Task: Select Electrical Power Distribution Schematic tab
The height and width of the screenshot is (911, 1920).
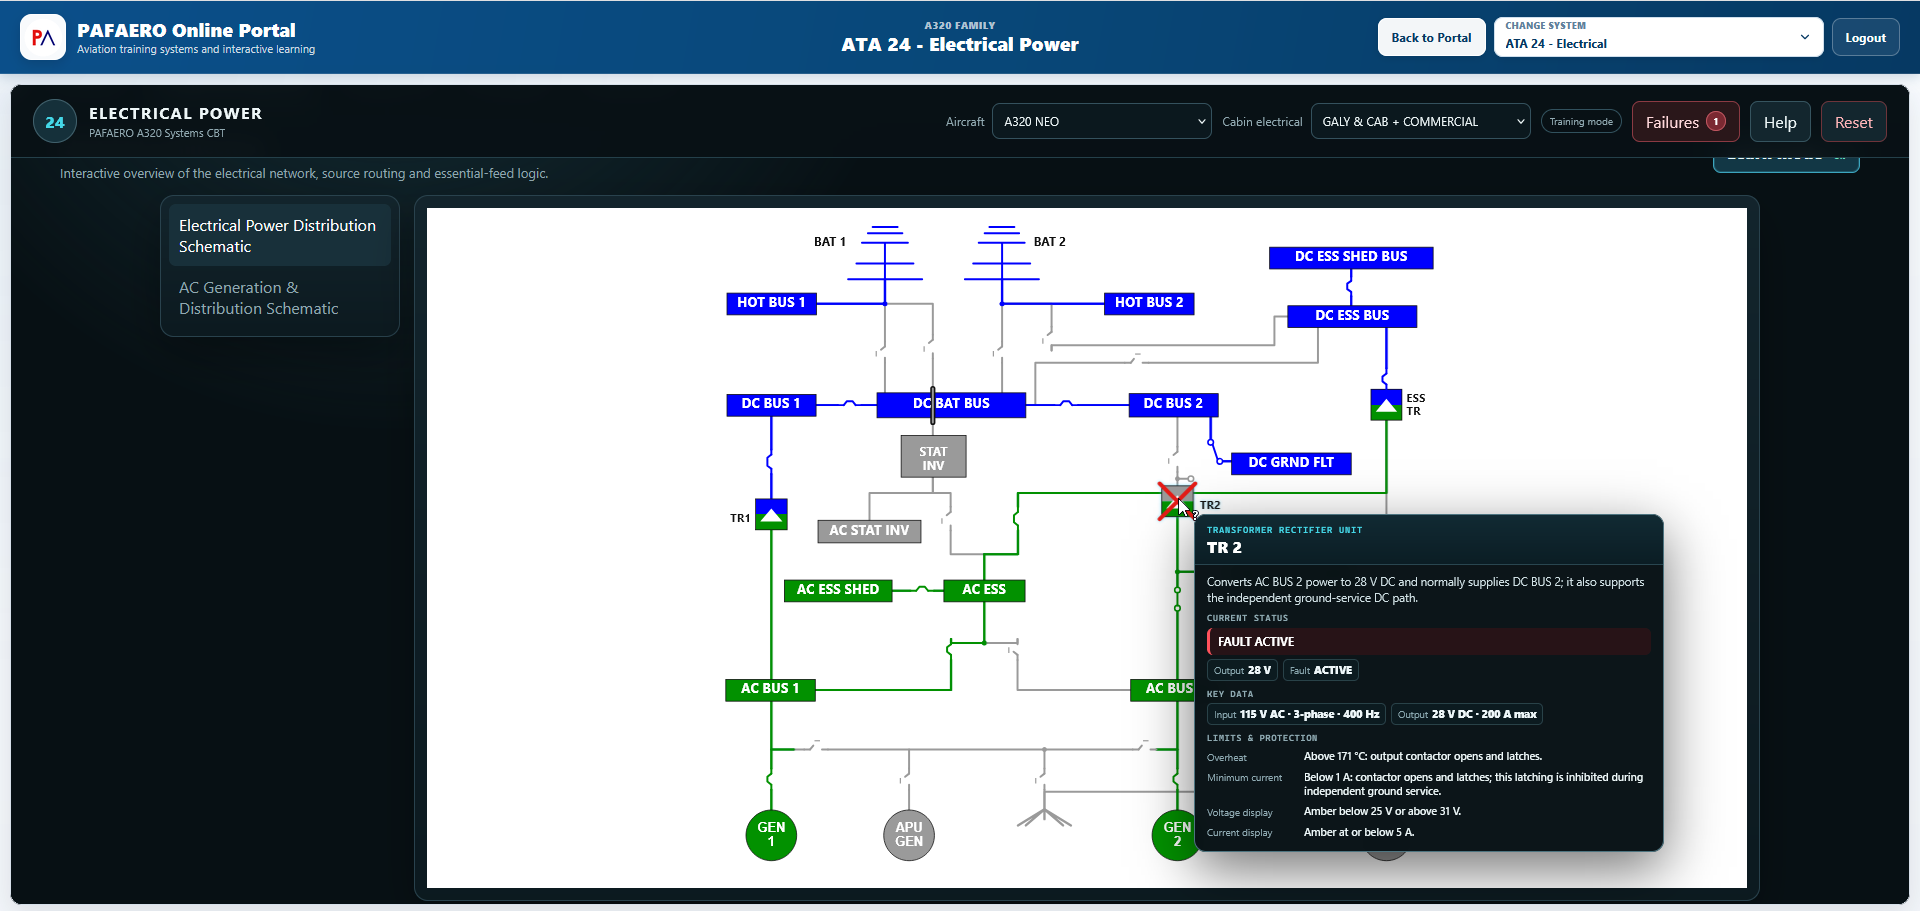Action: click(279, 236)
